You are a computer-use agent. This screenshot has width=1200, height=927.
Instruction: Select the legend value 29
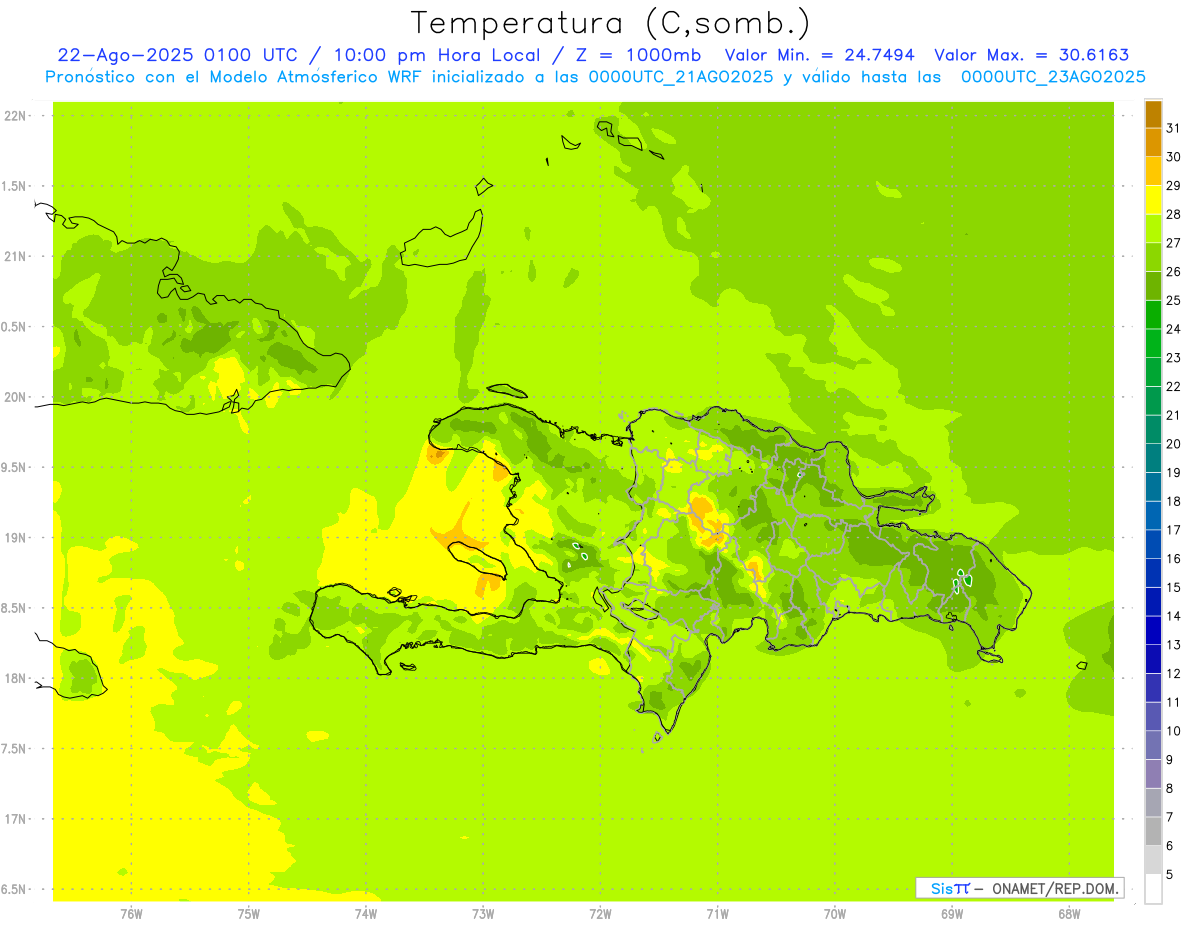click(1173, 185)
